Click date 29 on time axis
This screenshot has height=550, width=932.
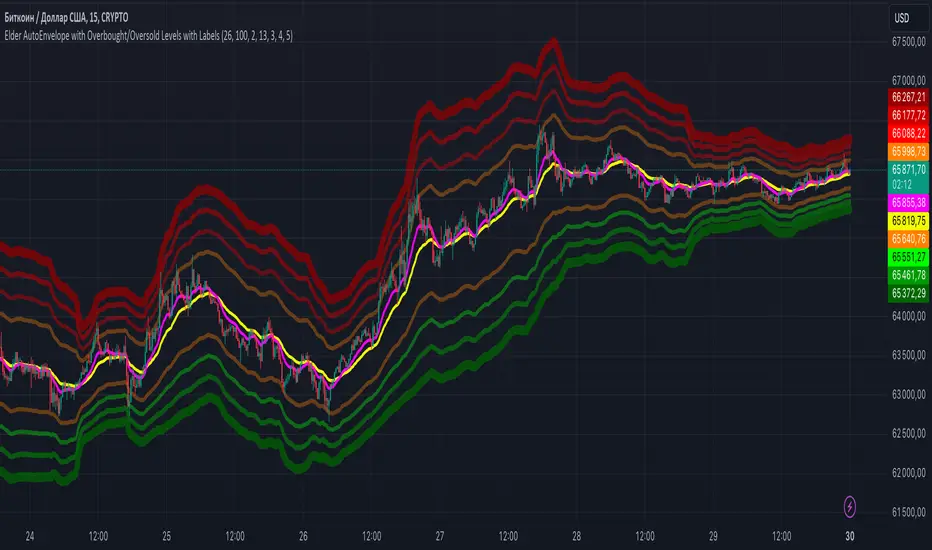point(713,536)
